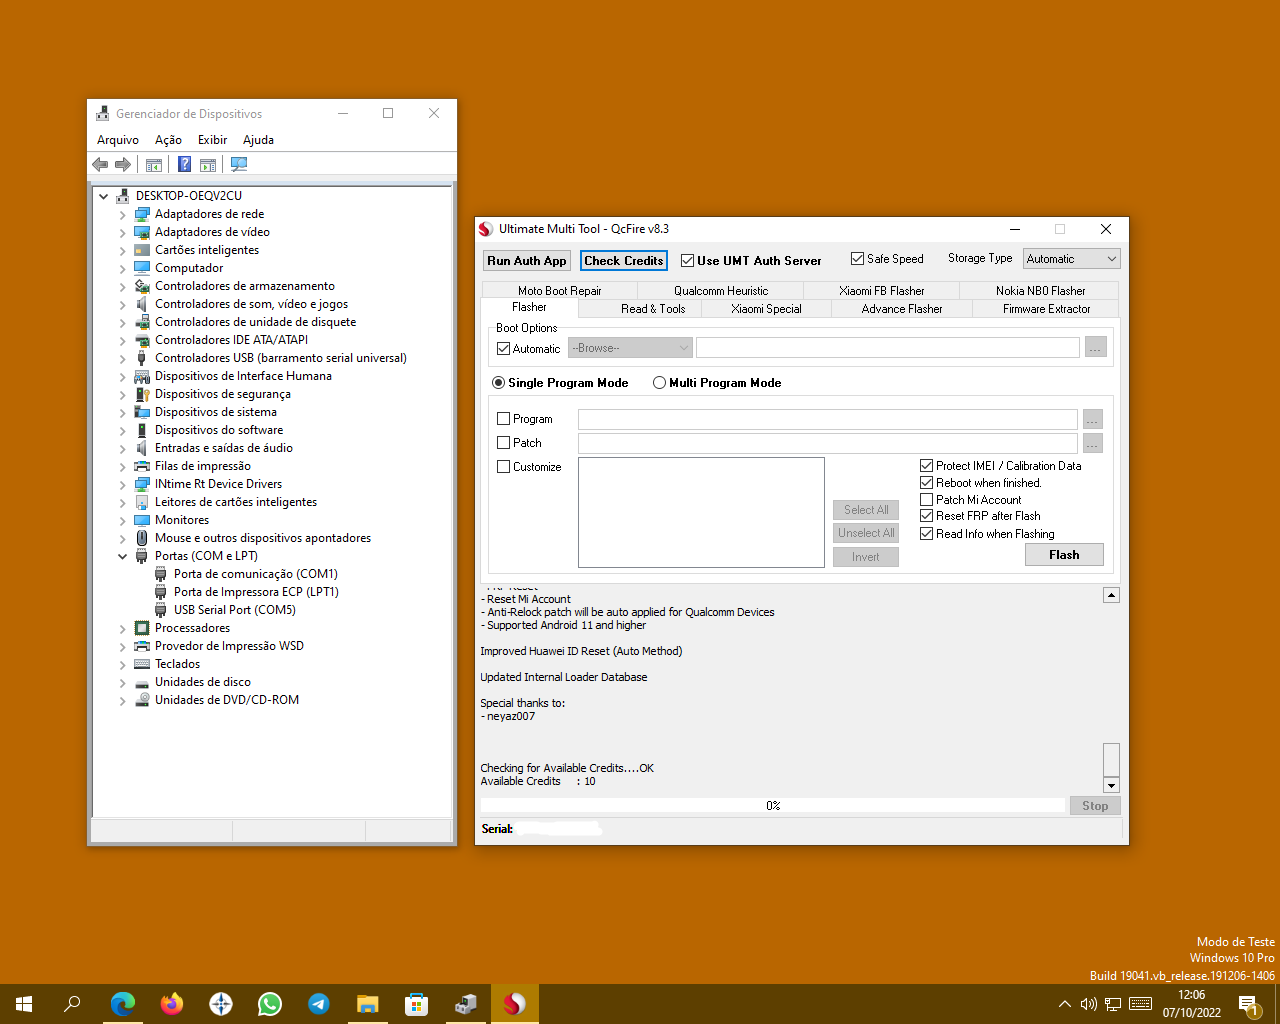Click the Patch file path field
The width and height of the screenshot is (1280, 1024).
pyautogui.click(x=828, y=443)
